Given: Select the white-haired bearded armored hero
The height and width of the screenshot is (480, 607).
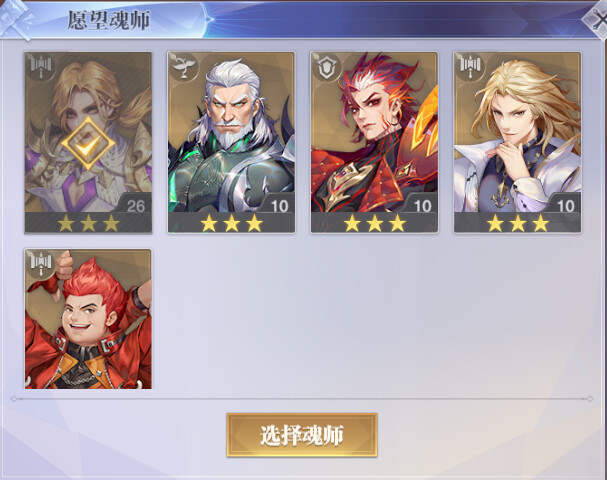Looking at the screenshot, I should click(231, 142).
